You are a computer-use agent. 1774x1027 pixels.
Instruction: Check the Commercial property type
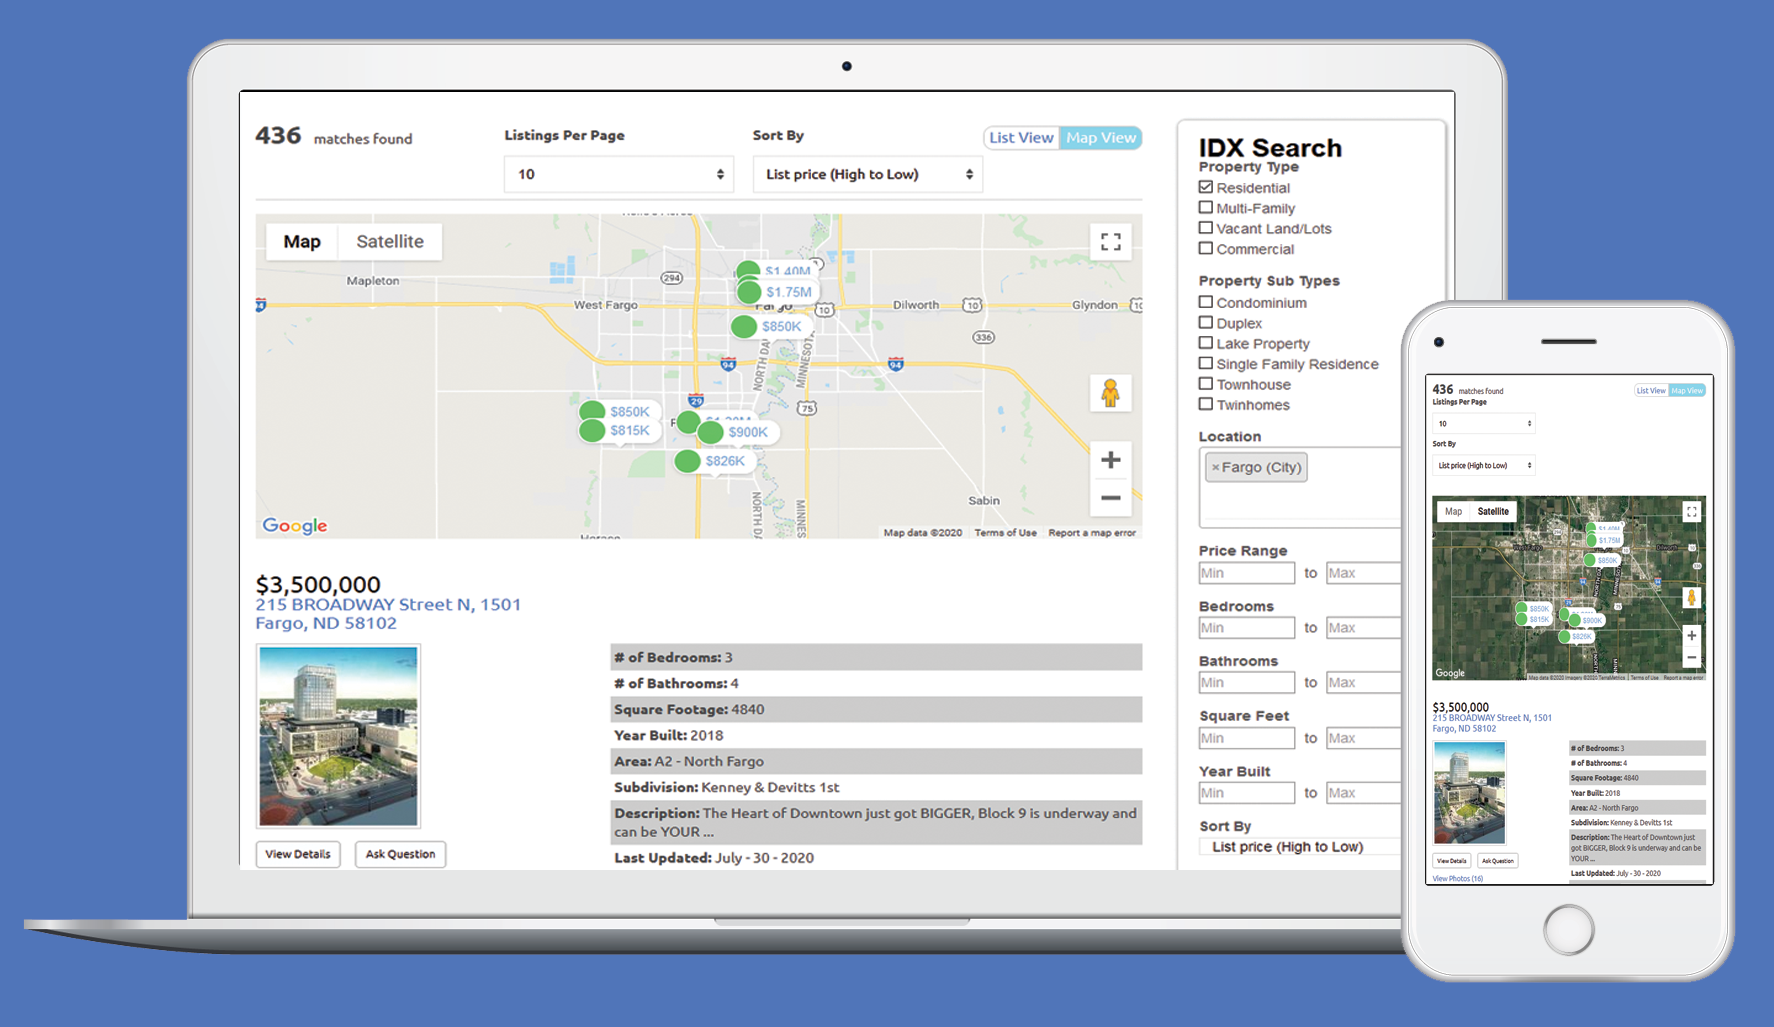coord(1205,249)
